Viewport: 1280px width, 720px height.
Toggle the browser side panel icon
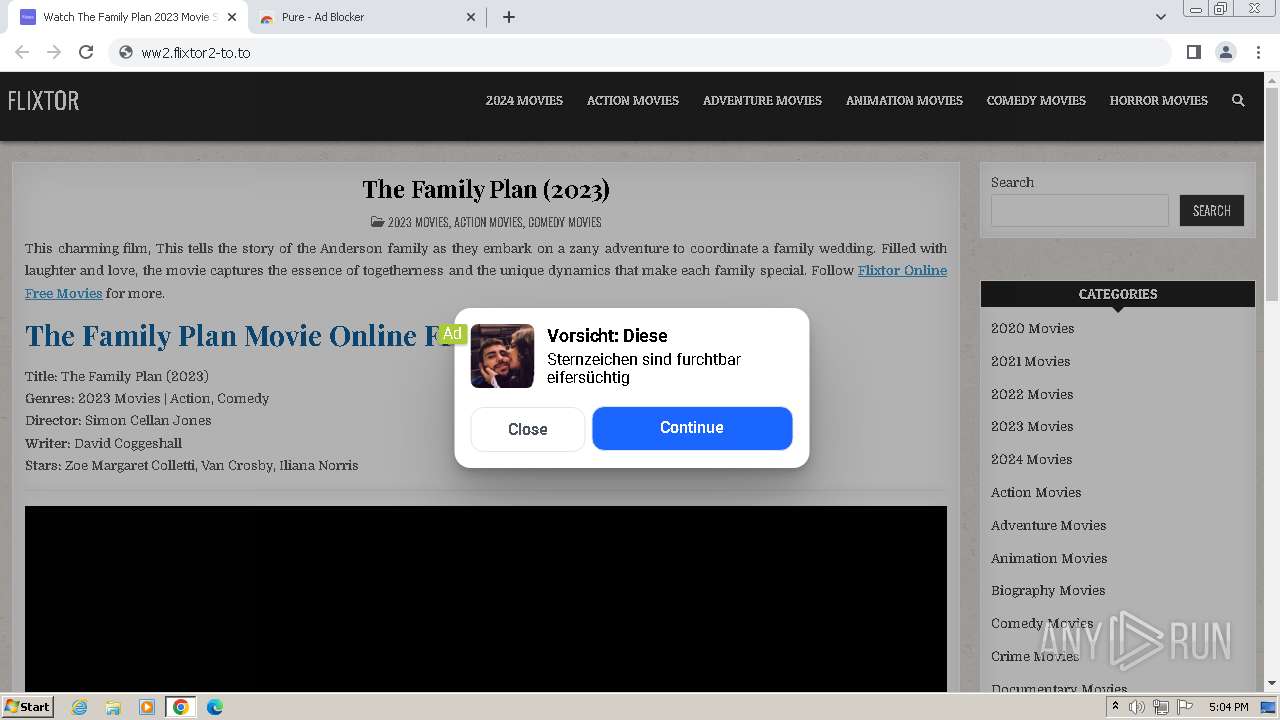(1193, 52)
